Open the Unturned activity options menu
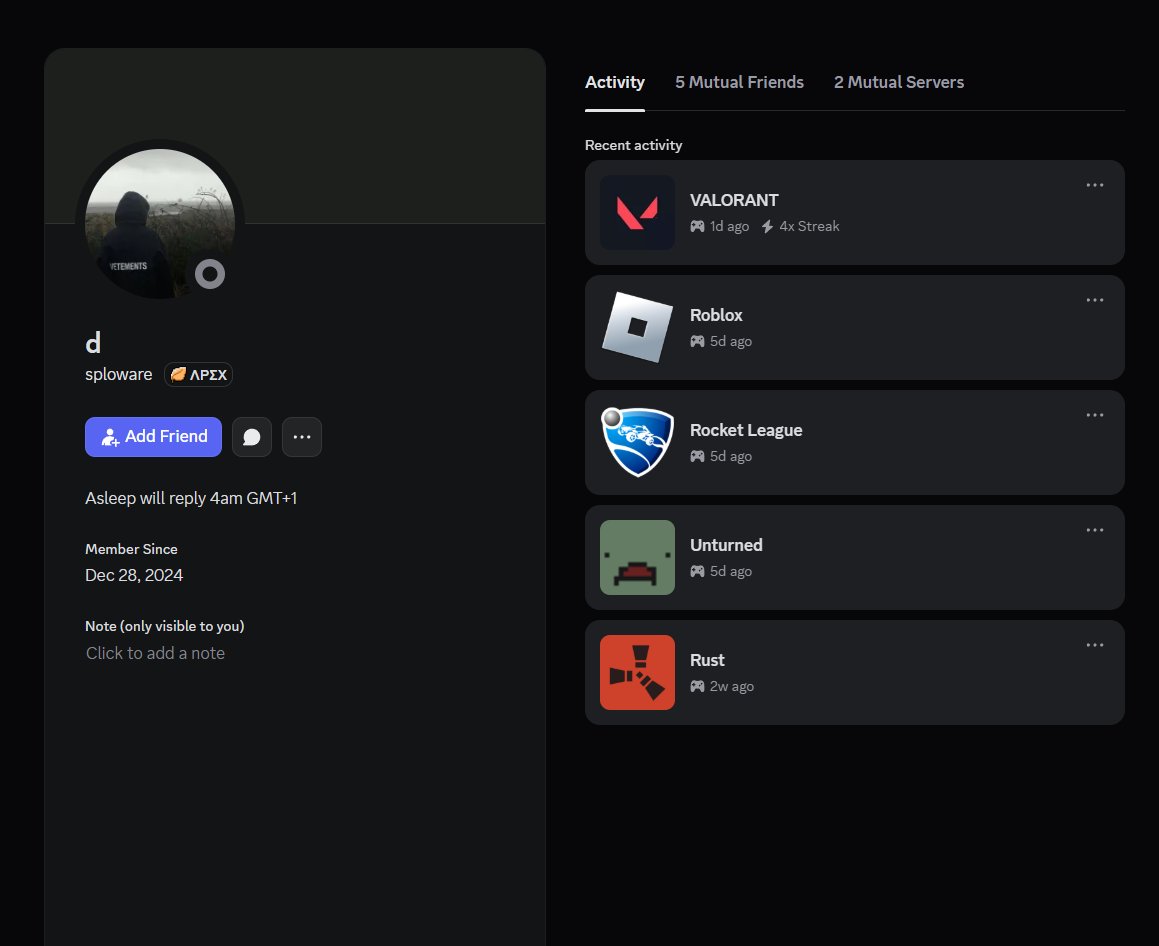Screen dimensions: 1159x946 click(x=1095, y=530)
